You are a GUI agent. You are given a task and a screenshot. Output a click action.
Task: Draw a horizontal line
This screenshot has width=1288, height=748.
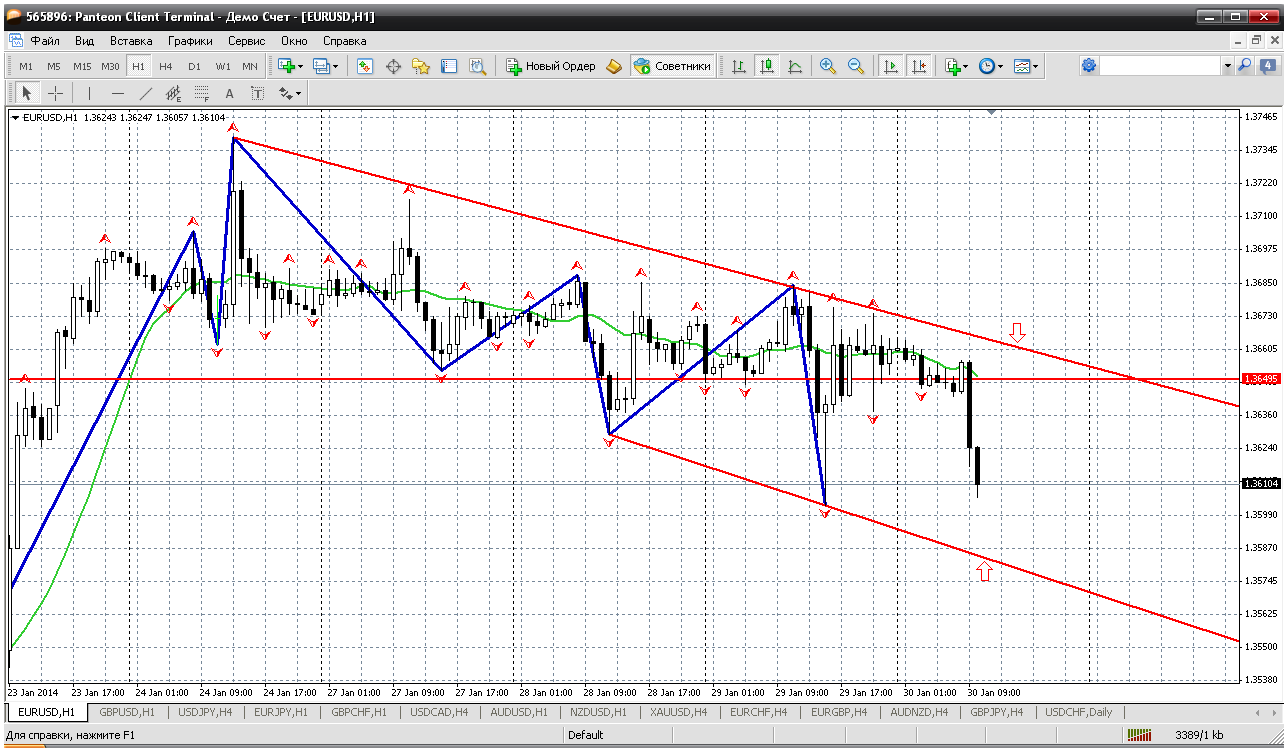[118, 93]
